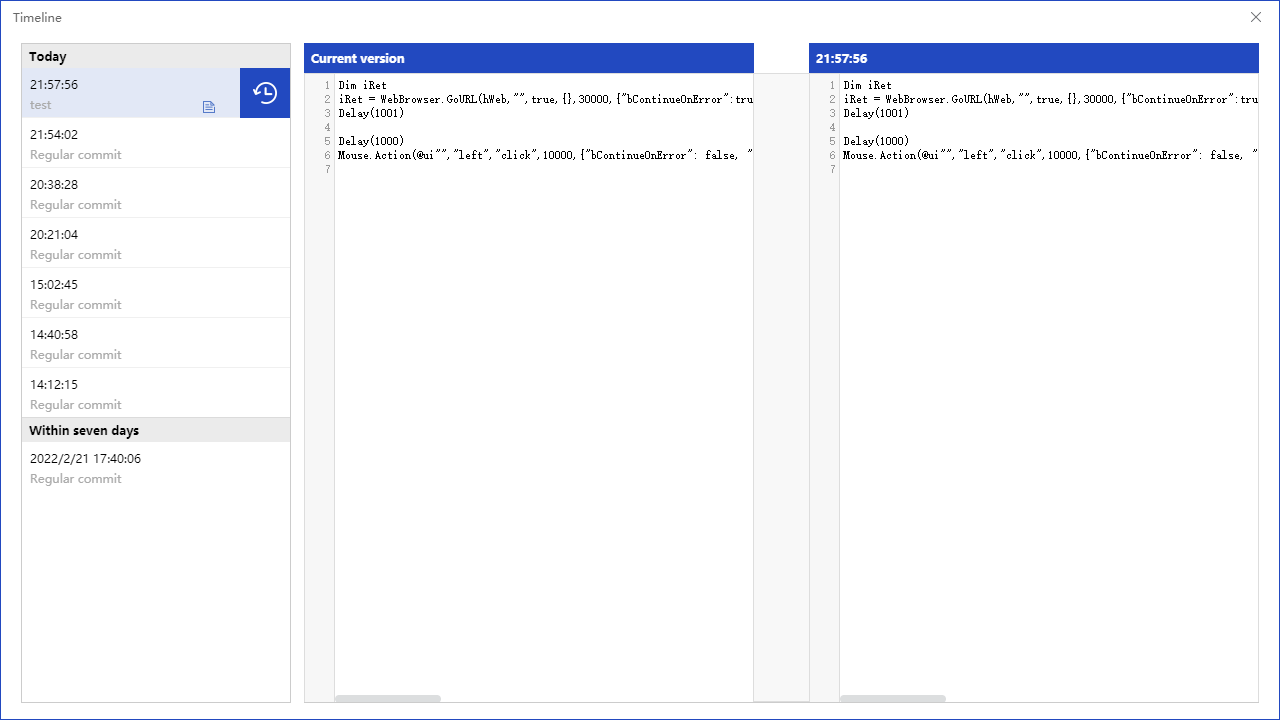Click WebBrowser.GoURL line in Current version

click(545, 99)
